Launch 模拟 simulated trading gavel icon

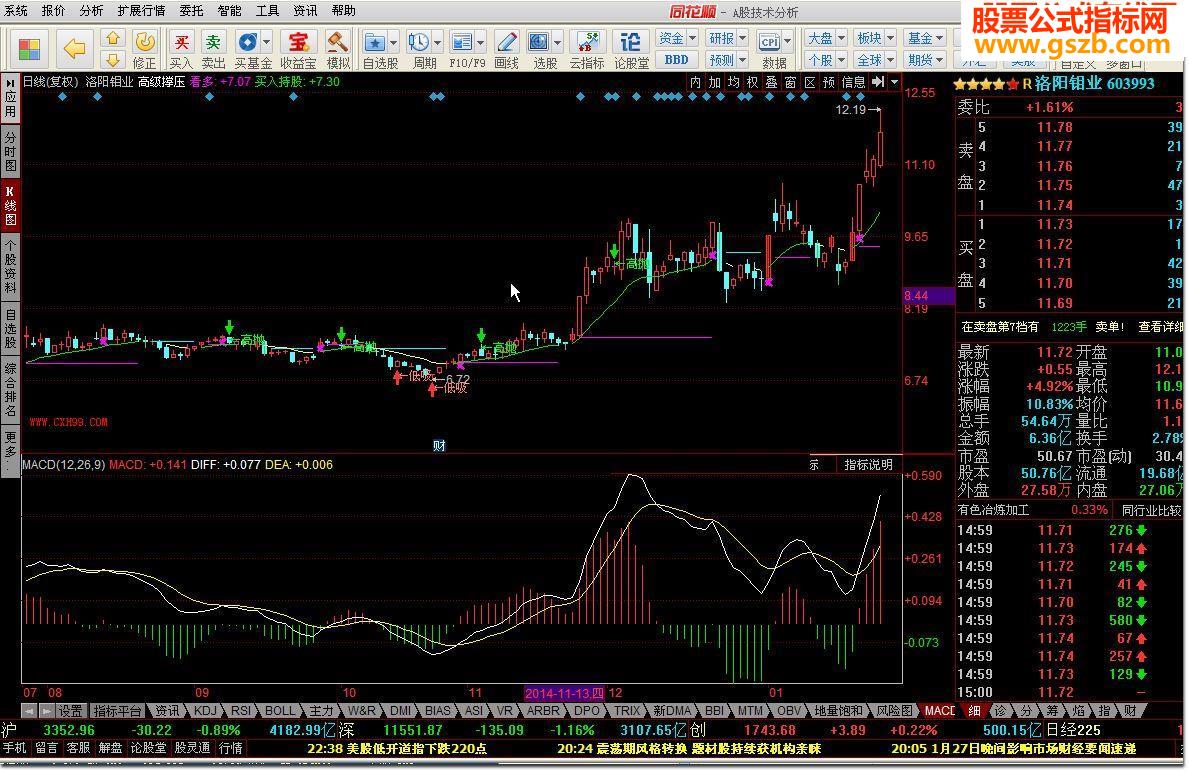click(x=337, y=50)
